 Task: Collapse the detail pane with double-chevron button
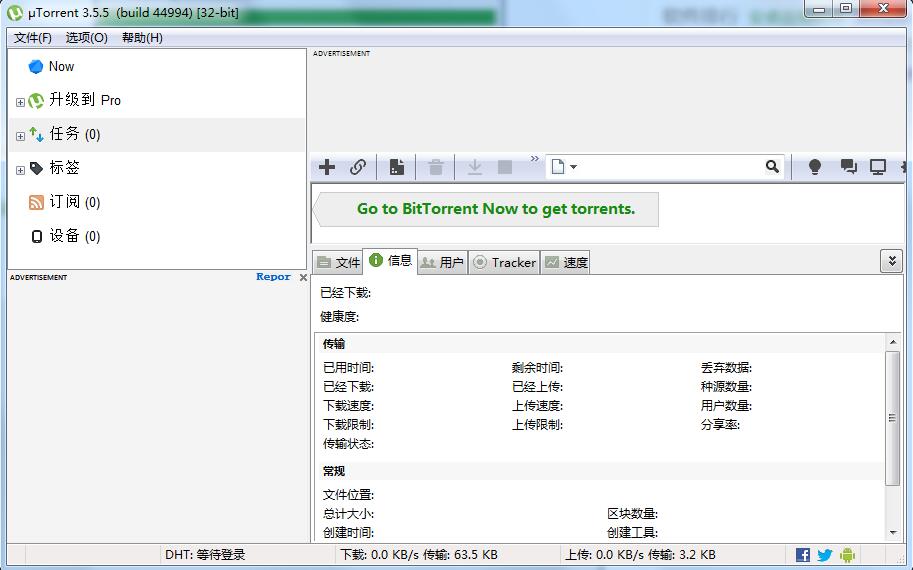tap(891, 261)
